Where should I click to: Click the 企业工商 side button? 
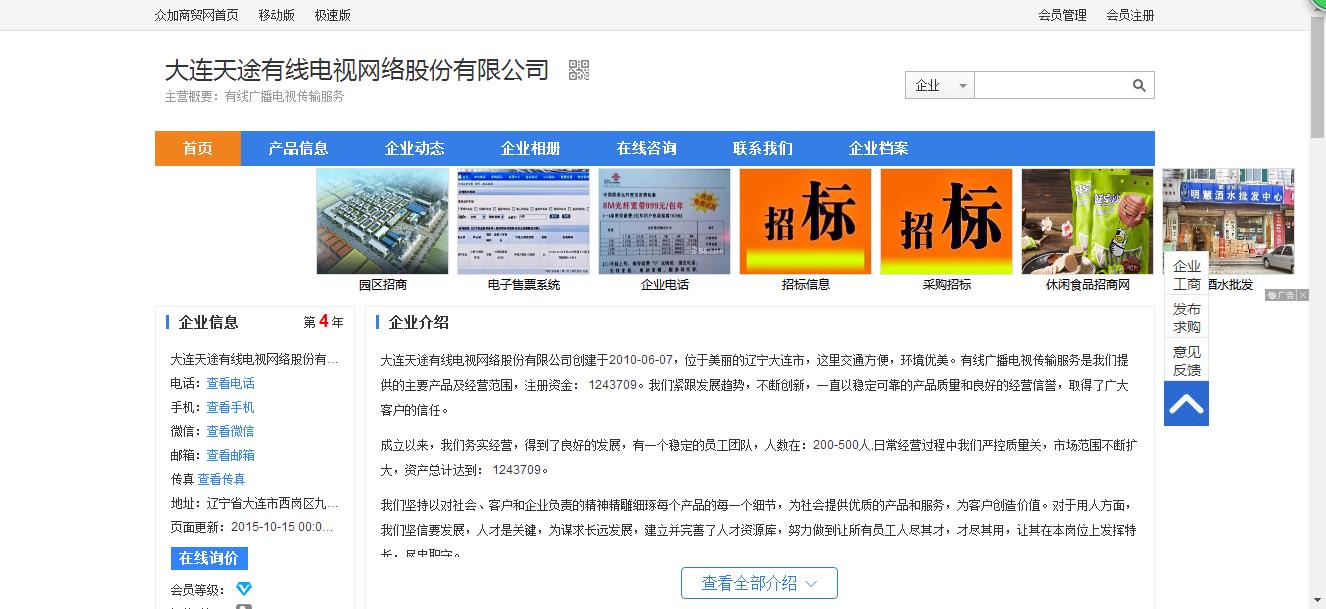click(x=1187, y=275)
